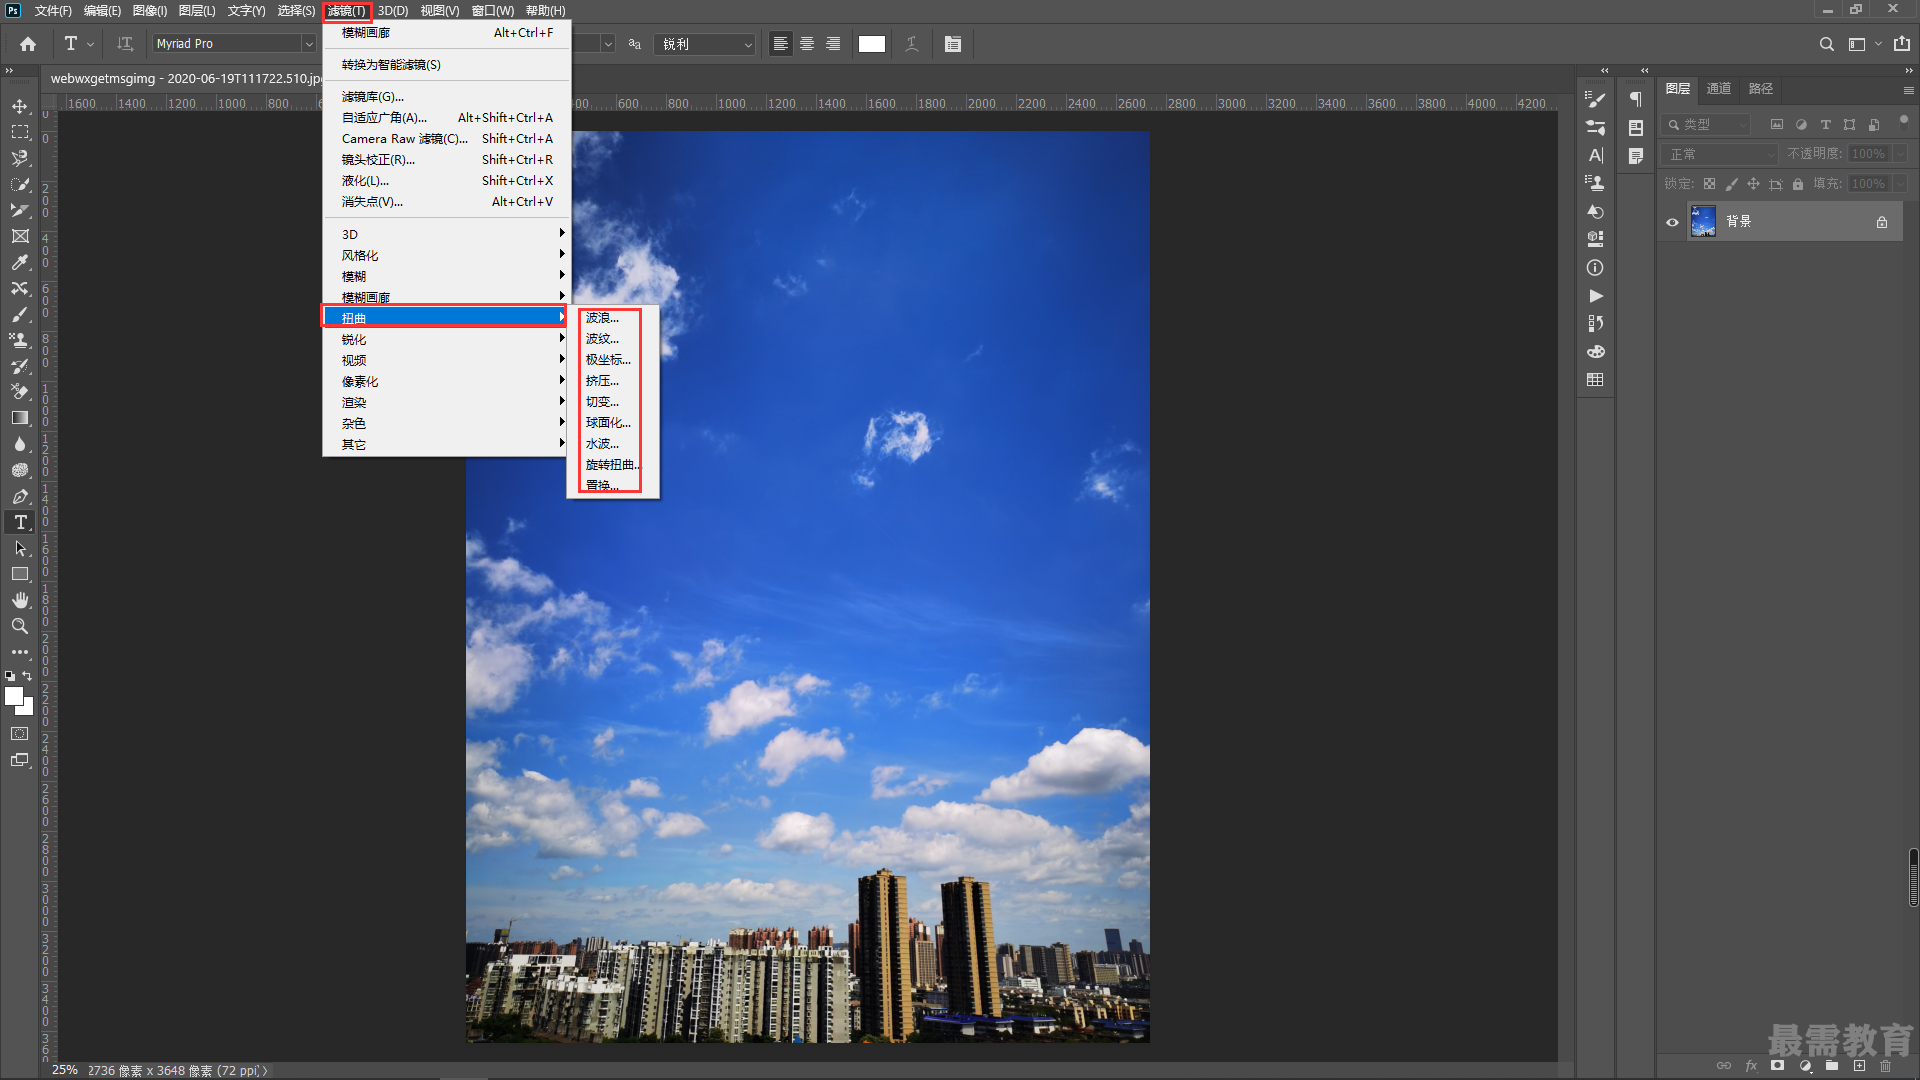This screenshot has width=1920, height=1080.
Task: Switch to the 路径 tab
Action: [x=1761, y=89]
